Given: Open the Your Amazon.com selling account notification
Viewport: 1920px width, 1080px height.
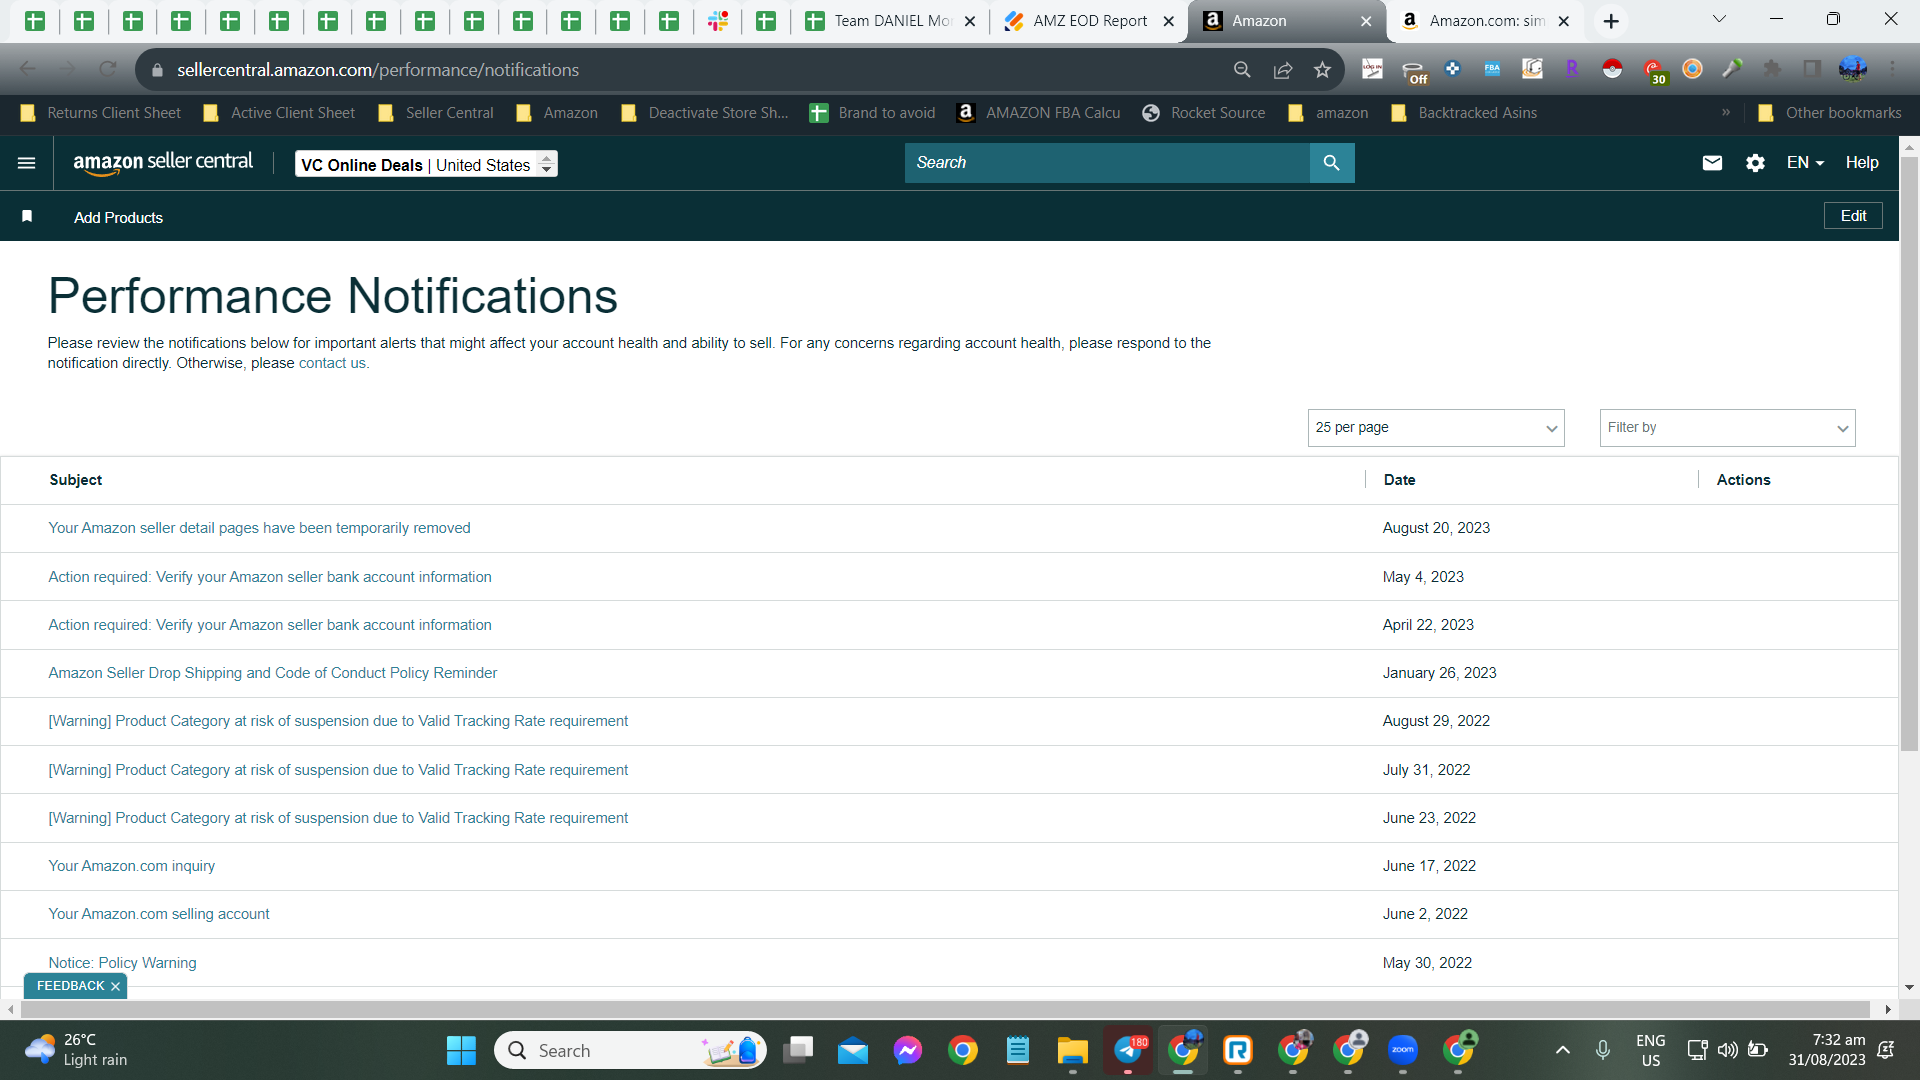Looking at the screenshot, I should (x=159, y=914).
